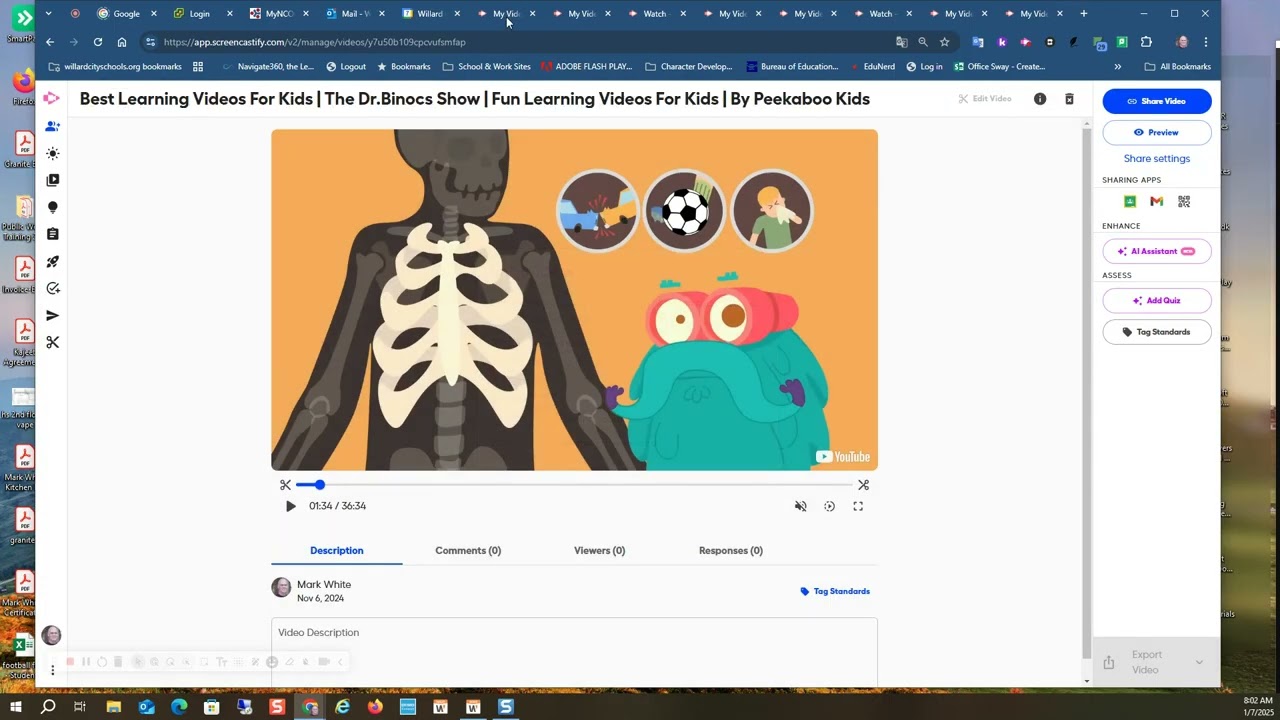Click the rocket icon in sidebar
The width and height of the screenshot is (1280, 720).
click(53, 261)
